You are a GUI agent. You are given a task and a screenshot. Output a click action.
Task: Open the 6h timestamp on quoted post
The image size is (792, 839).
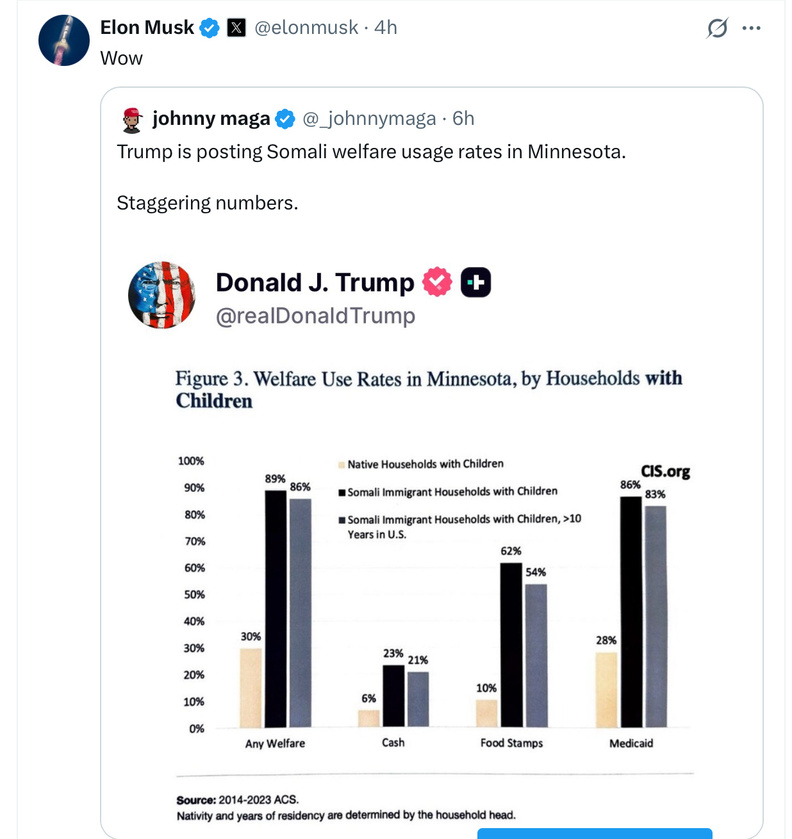(463, 119)
